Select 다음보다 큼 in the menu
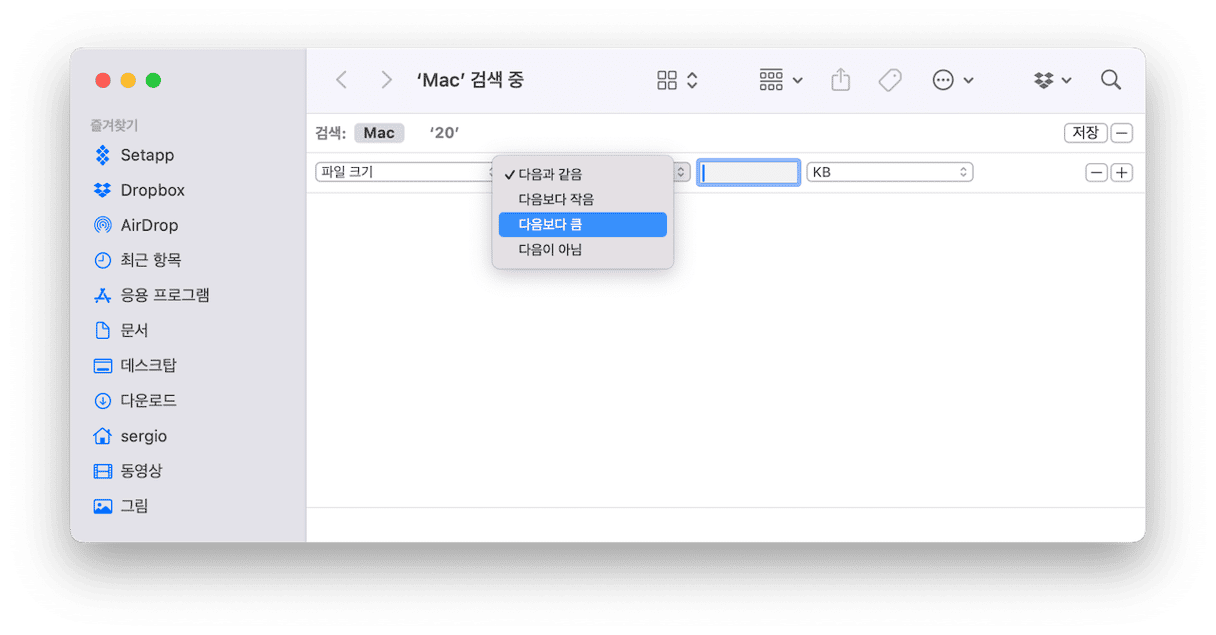This screenshot has width=1216, height=635. [582, 224]
